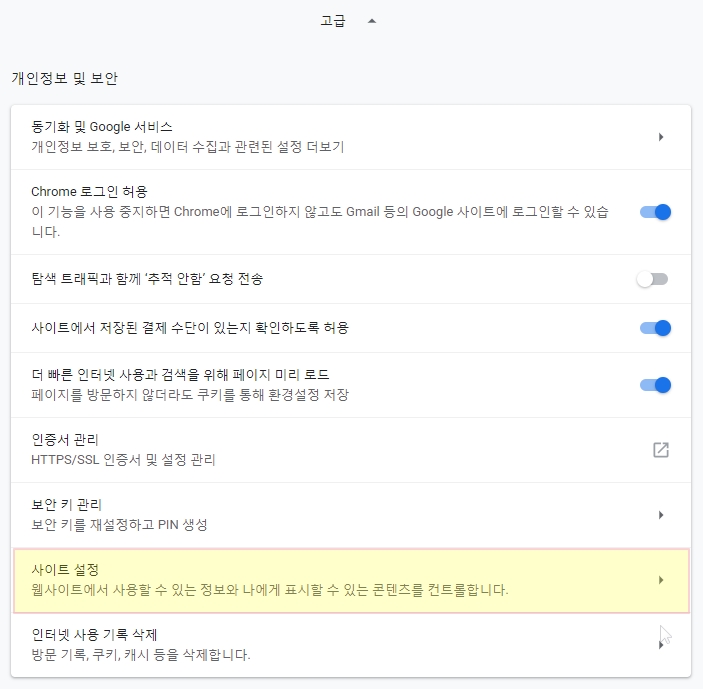The width and height of the screenshot is (703, 689).
Task: Click 'Chrome 로그인 허용' label text
Action: (x=89, y=192)
